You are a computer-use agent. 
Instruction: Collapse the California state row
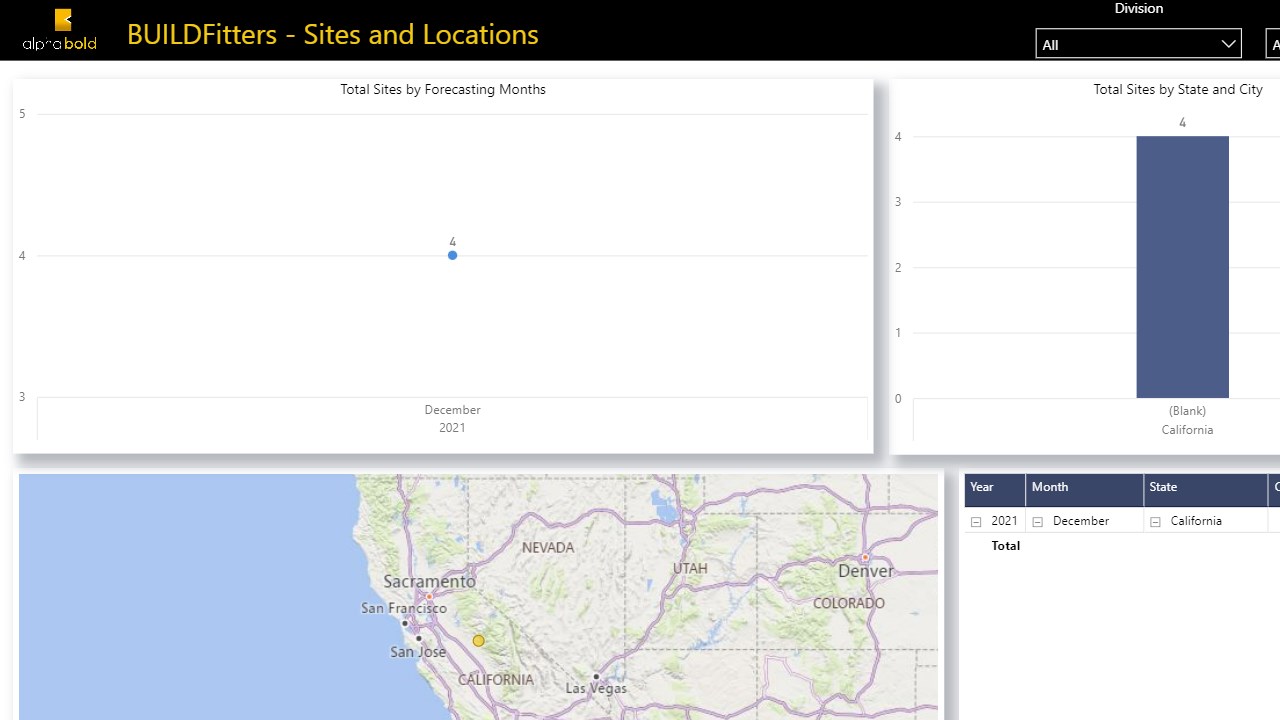[x=1155, y=522]
